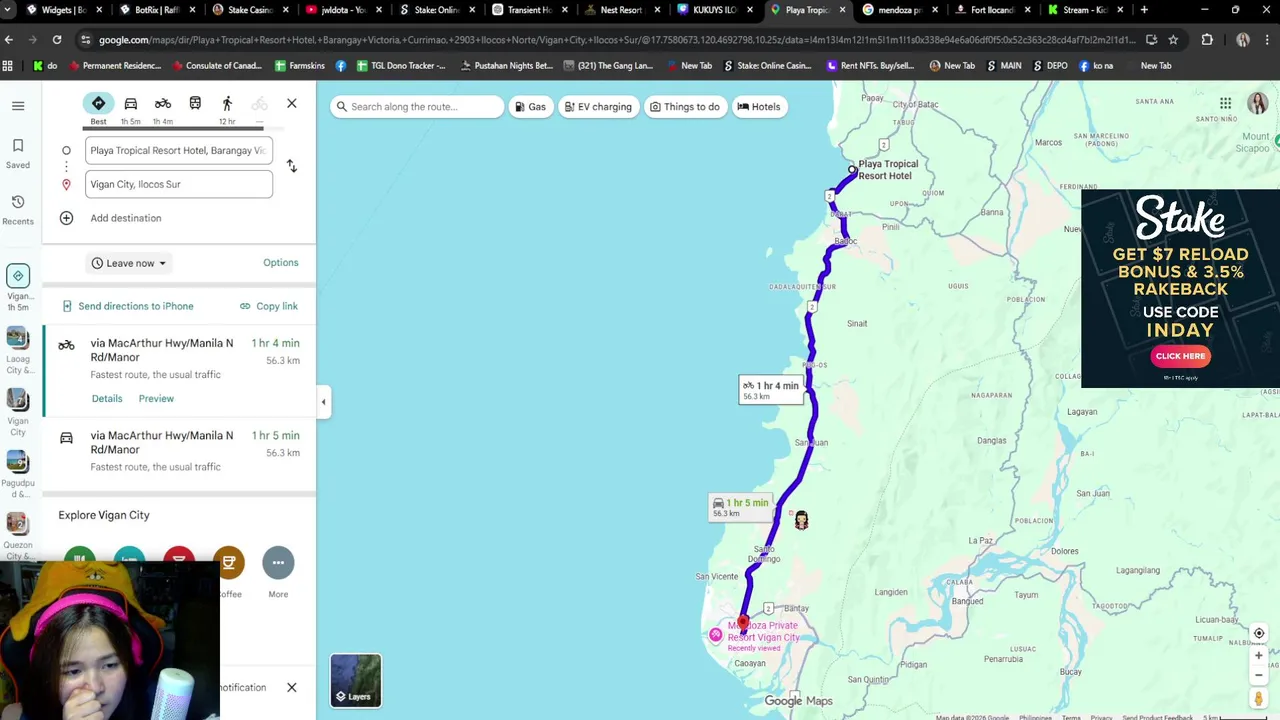Click the Vigan City destination field

pyautogui.click(x=178, y=184)
